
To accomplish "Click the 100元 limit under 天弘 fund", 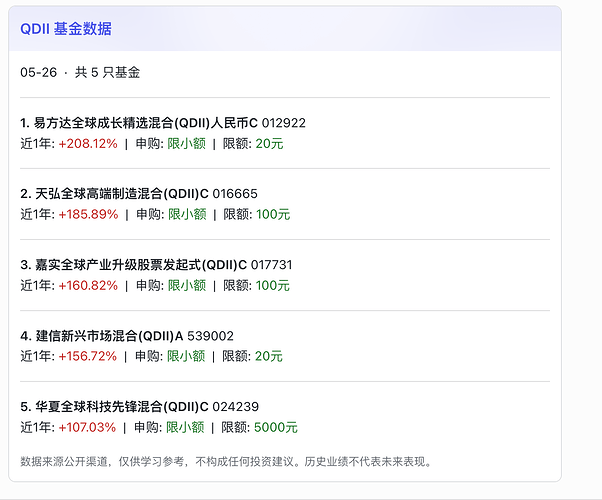I will point(273,214).
